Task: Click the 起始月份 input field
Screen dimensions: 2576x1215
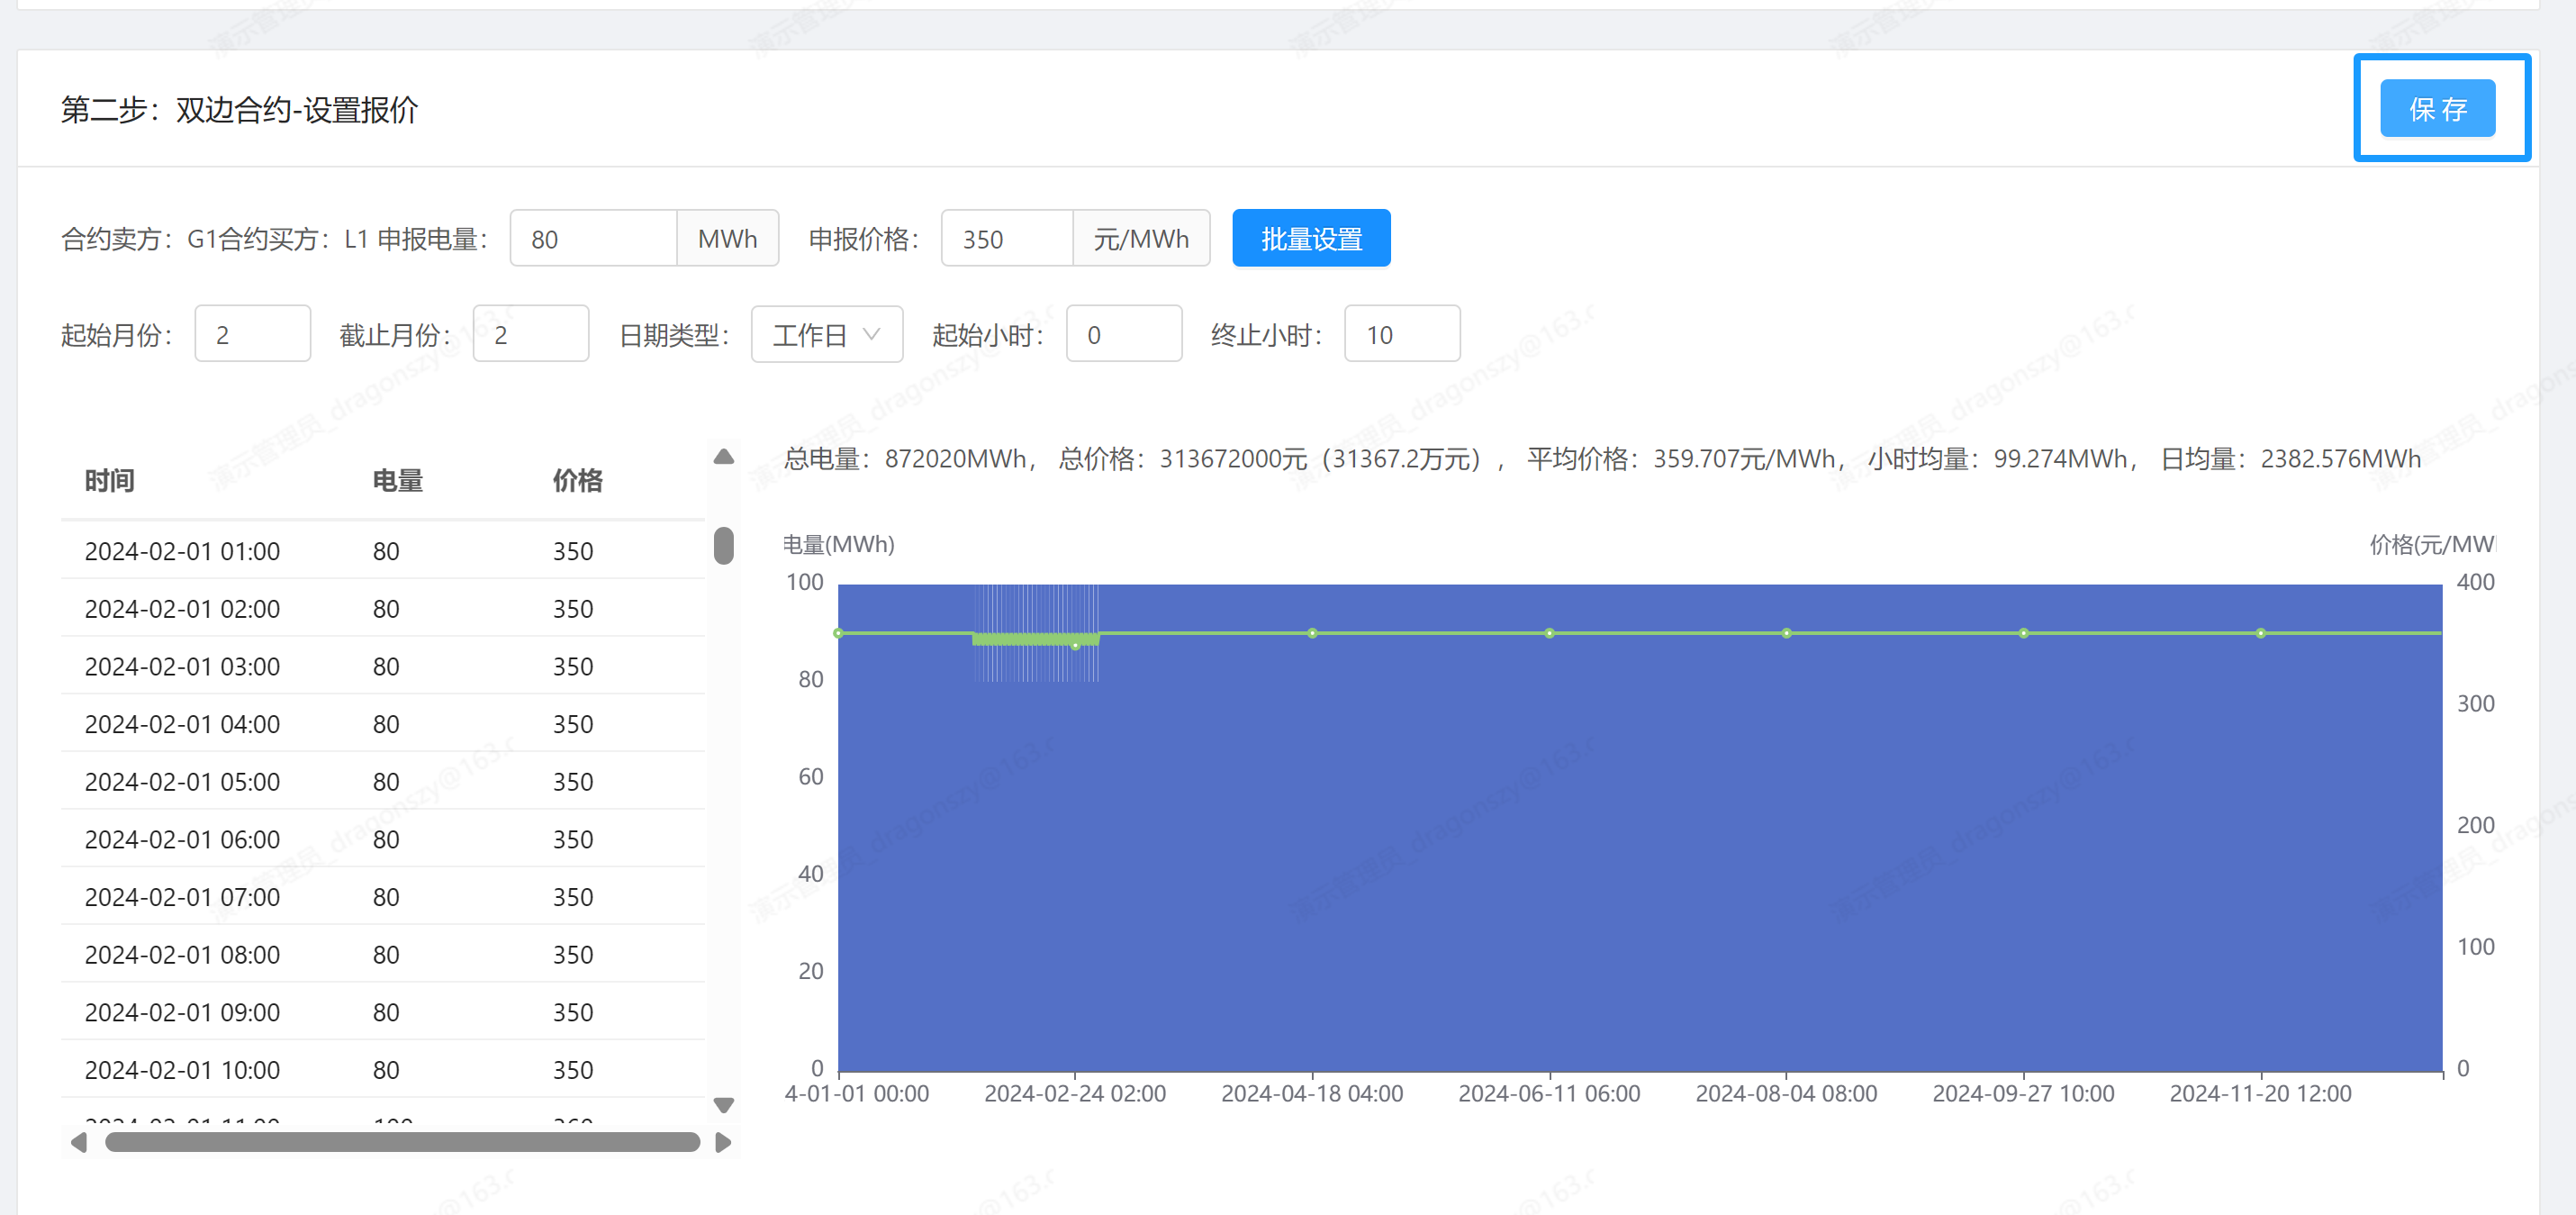Action: 253,334
